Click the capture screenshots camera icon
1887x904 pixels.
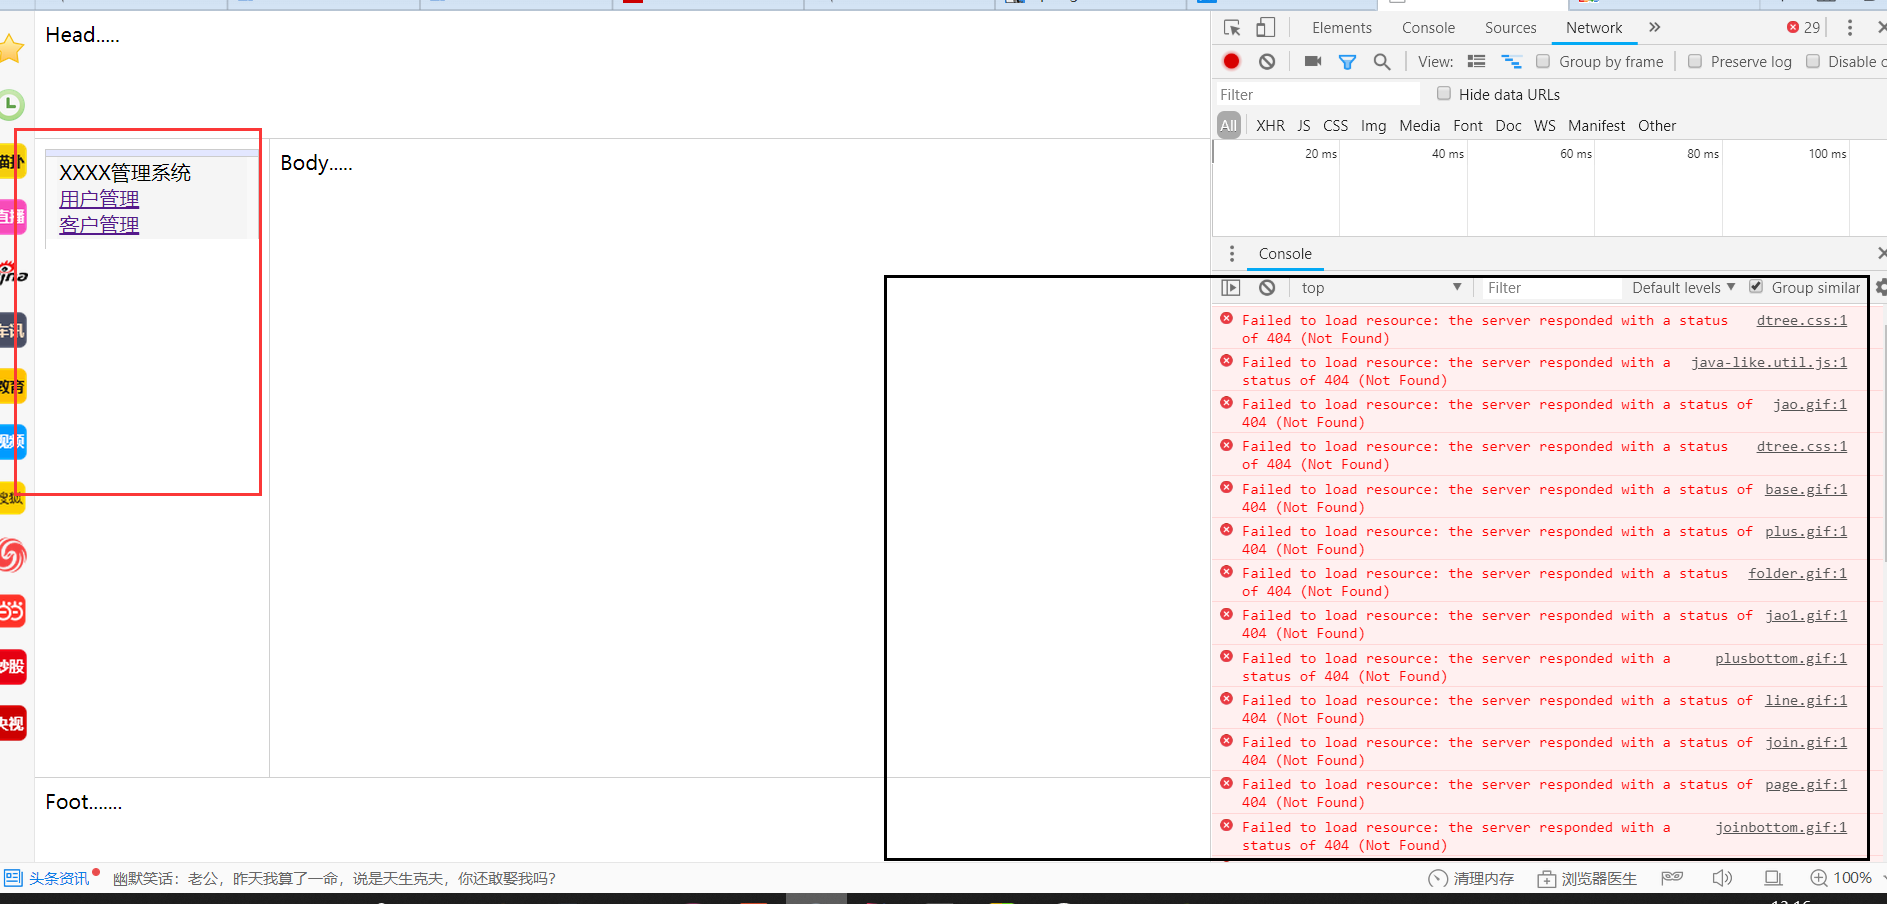pyautogui.click(x=1313, y=61)
